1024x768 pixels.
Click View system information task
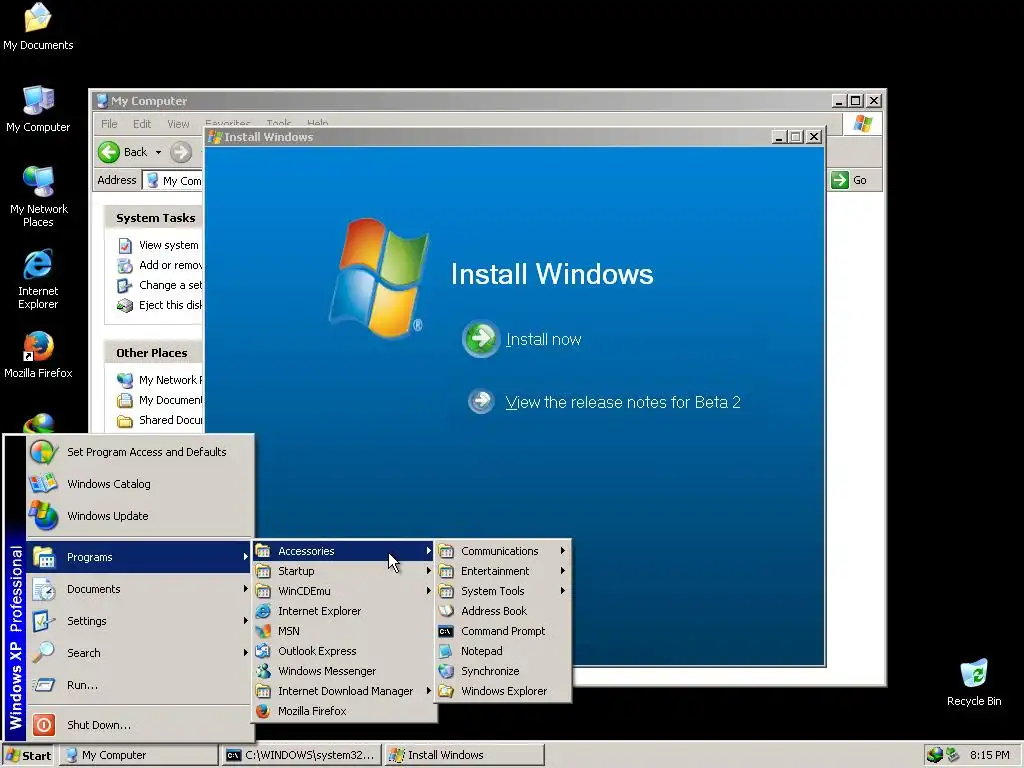(x=159, y=246)
